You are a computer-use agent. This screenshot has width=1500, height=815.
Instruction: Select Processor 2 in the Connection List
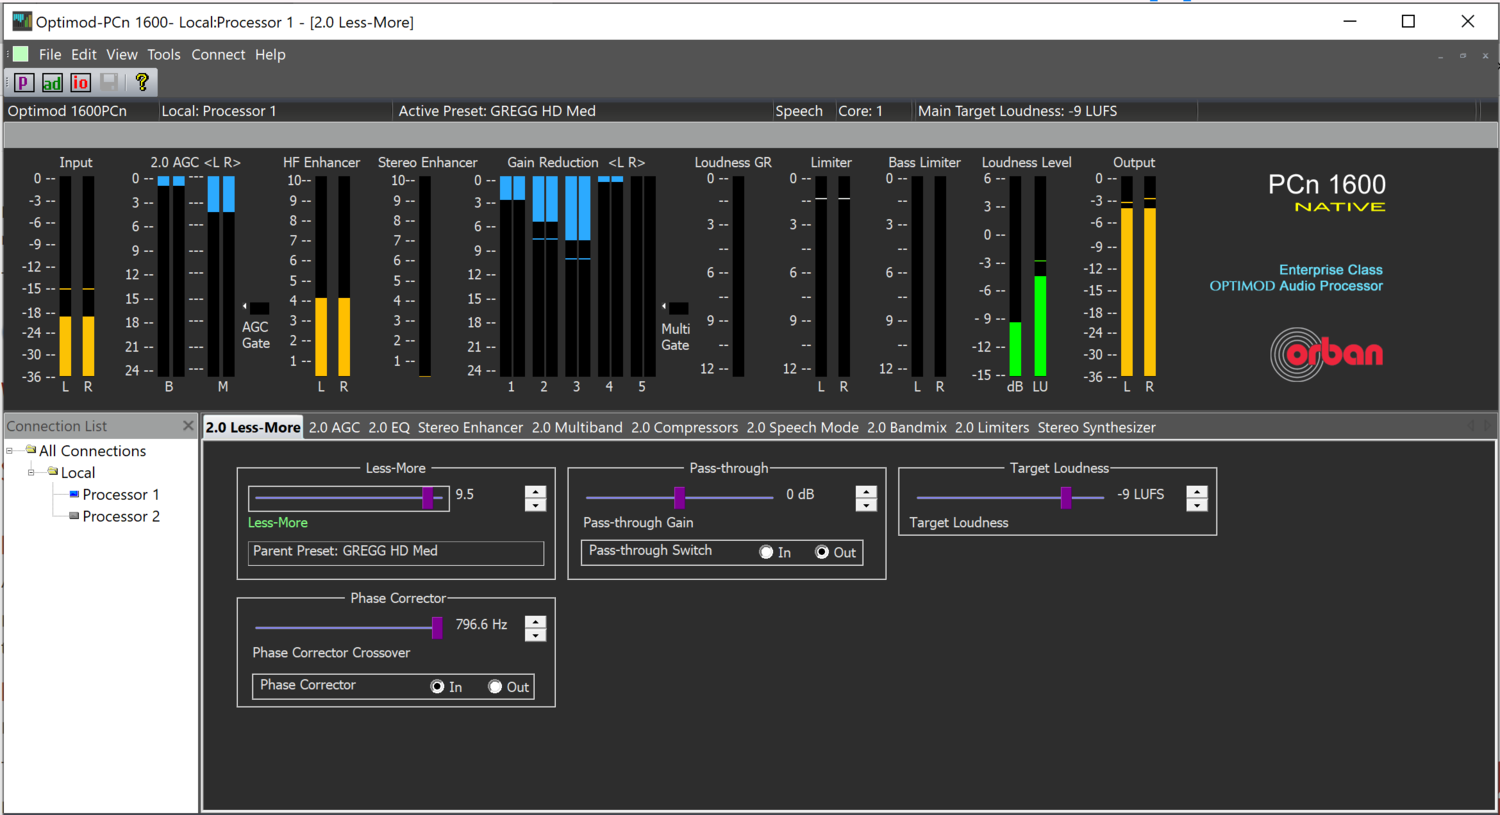(x=120, y=516)
